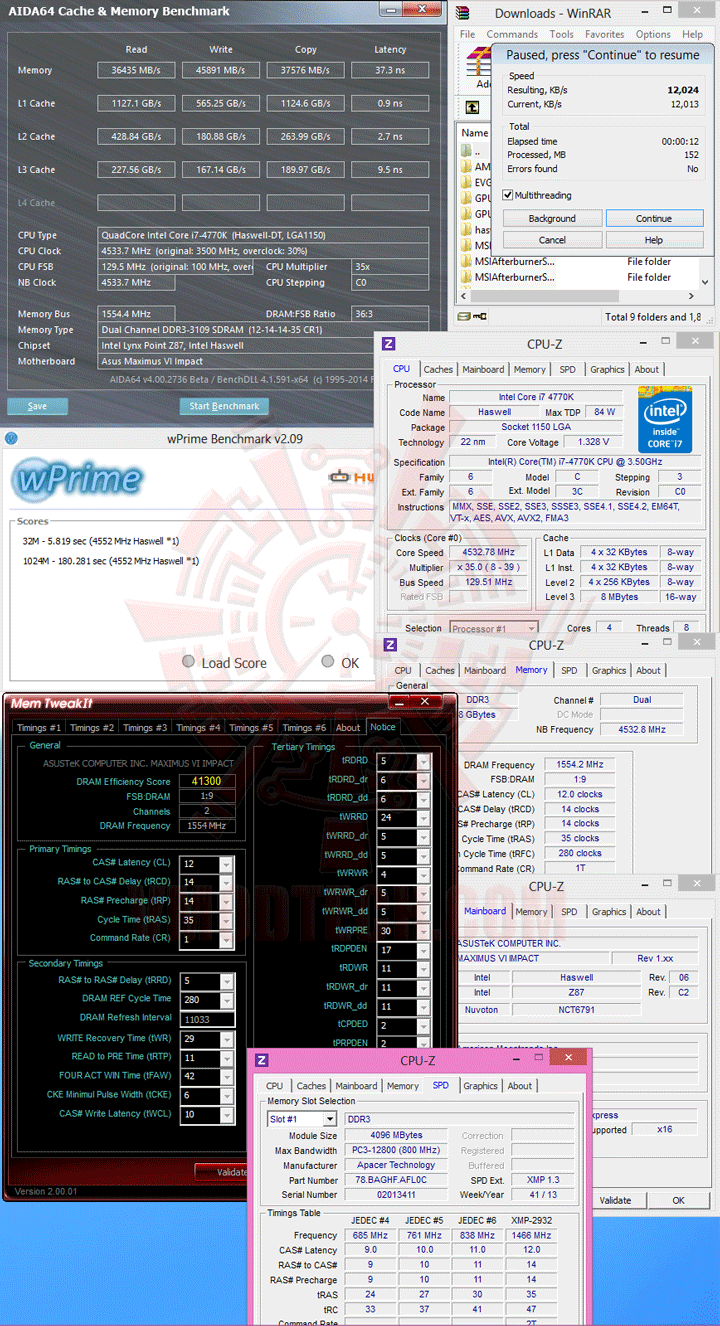Click the OK button in CPU-Z Mainboard window
Viewport: 720px width, 1326px height.
(678, 1201)
